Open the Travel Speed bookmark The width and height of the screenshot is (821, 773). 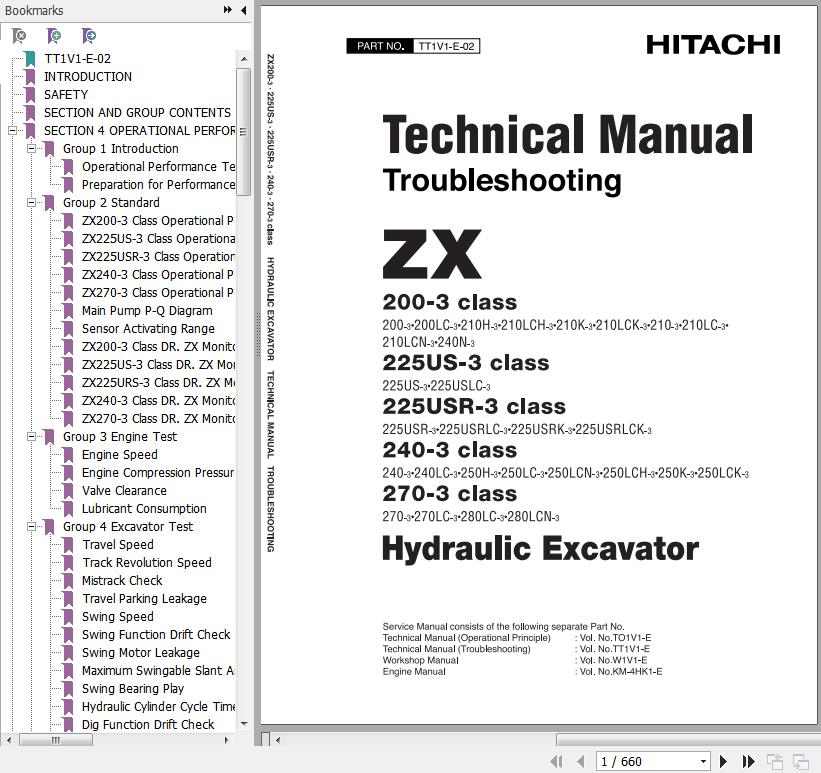[118, 545]
